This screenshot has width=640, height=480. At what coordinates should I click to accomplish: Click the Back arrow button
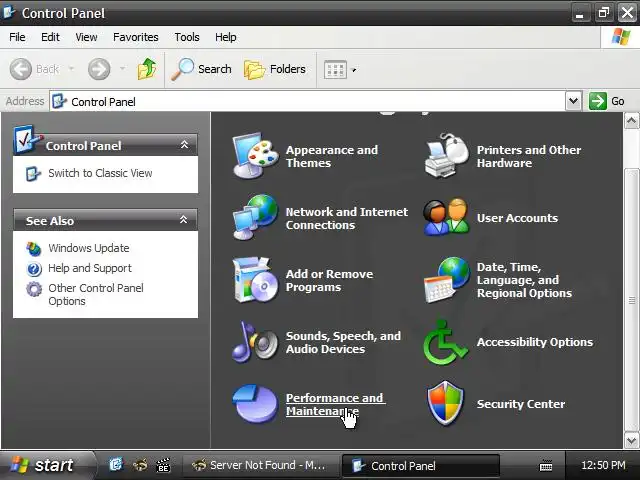coord(20,69)
